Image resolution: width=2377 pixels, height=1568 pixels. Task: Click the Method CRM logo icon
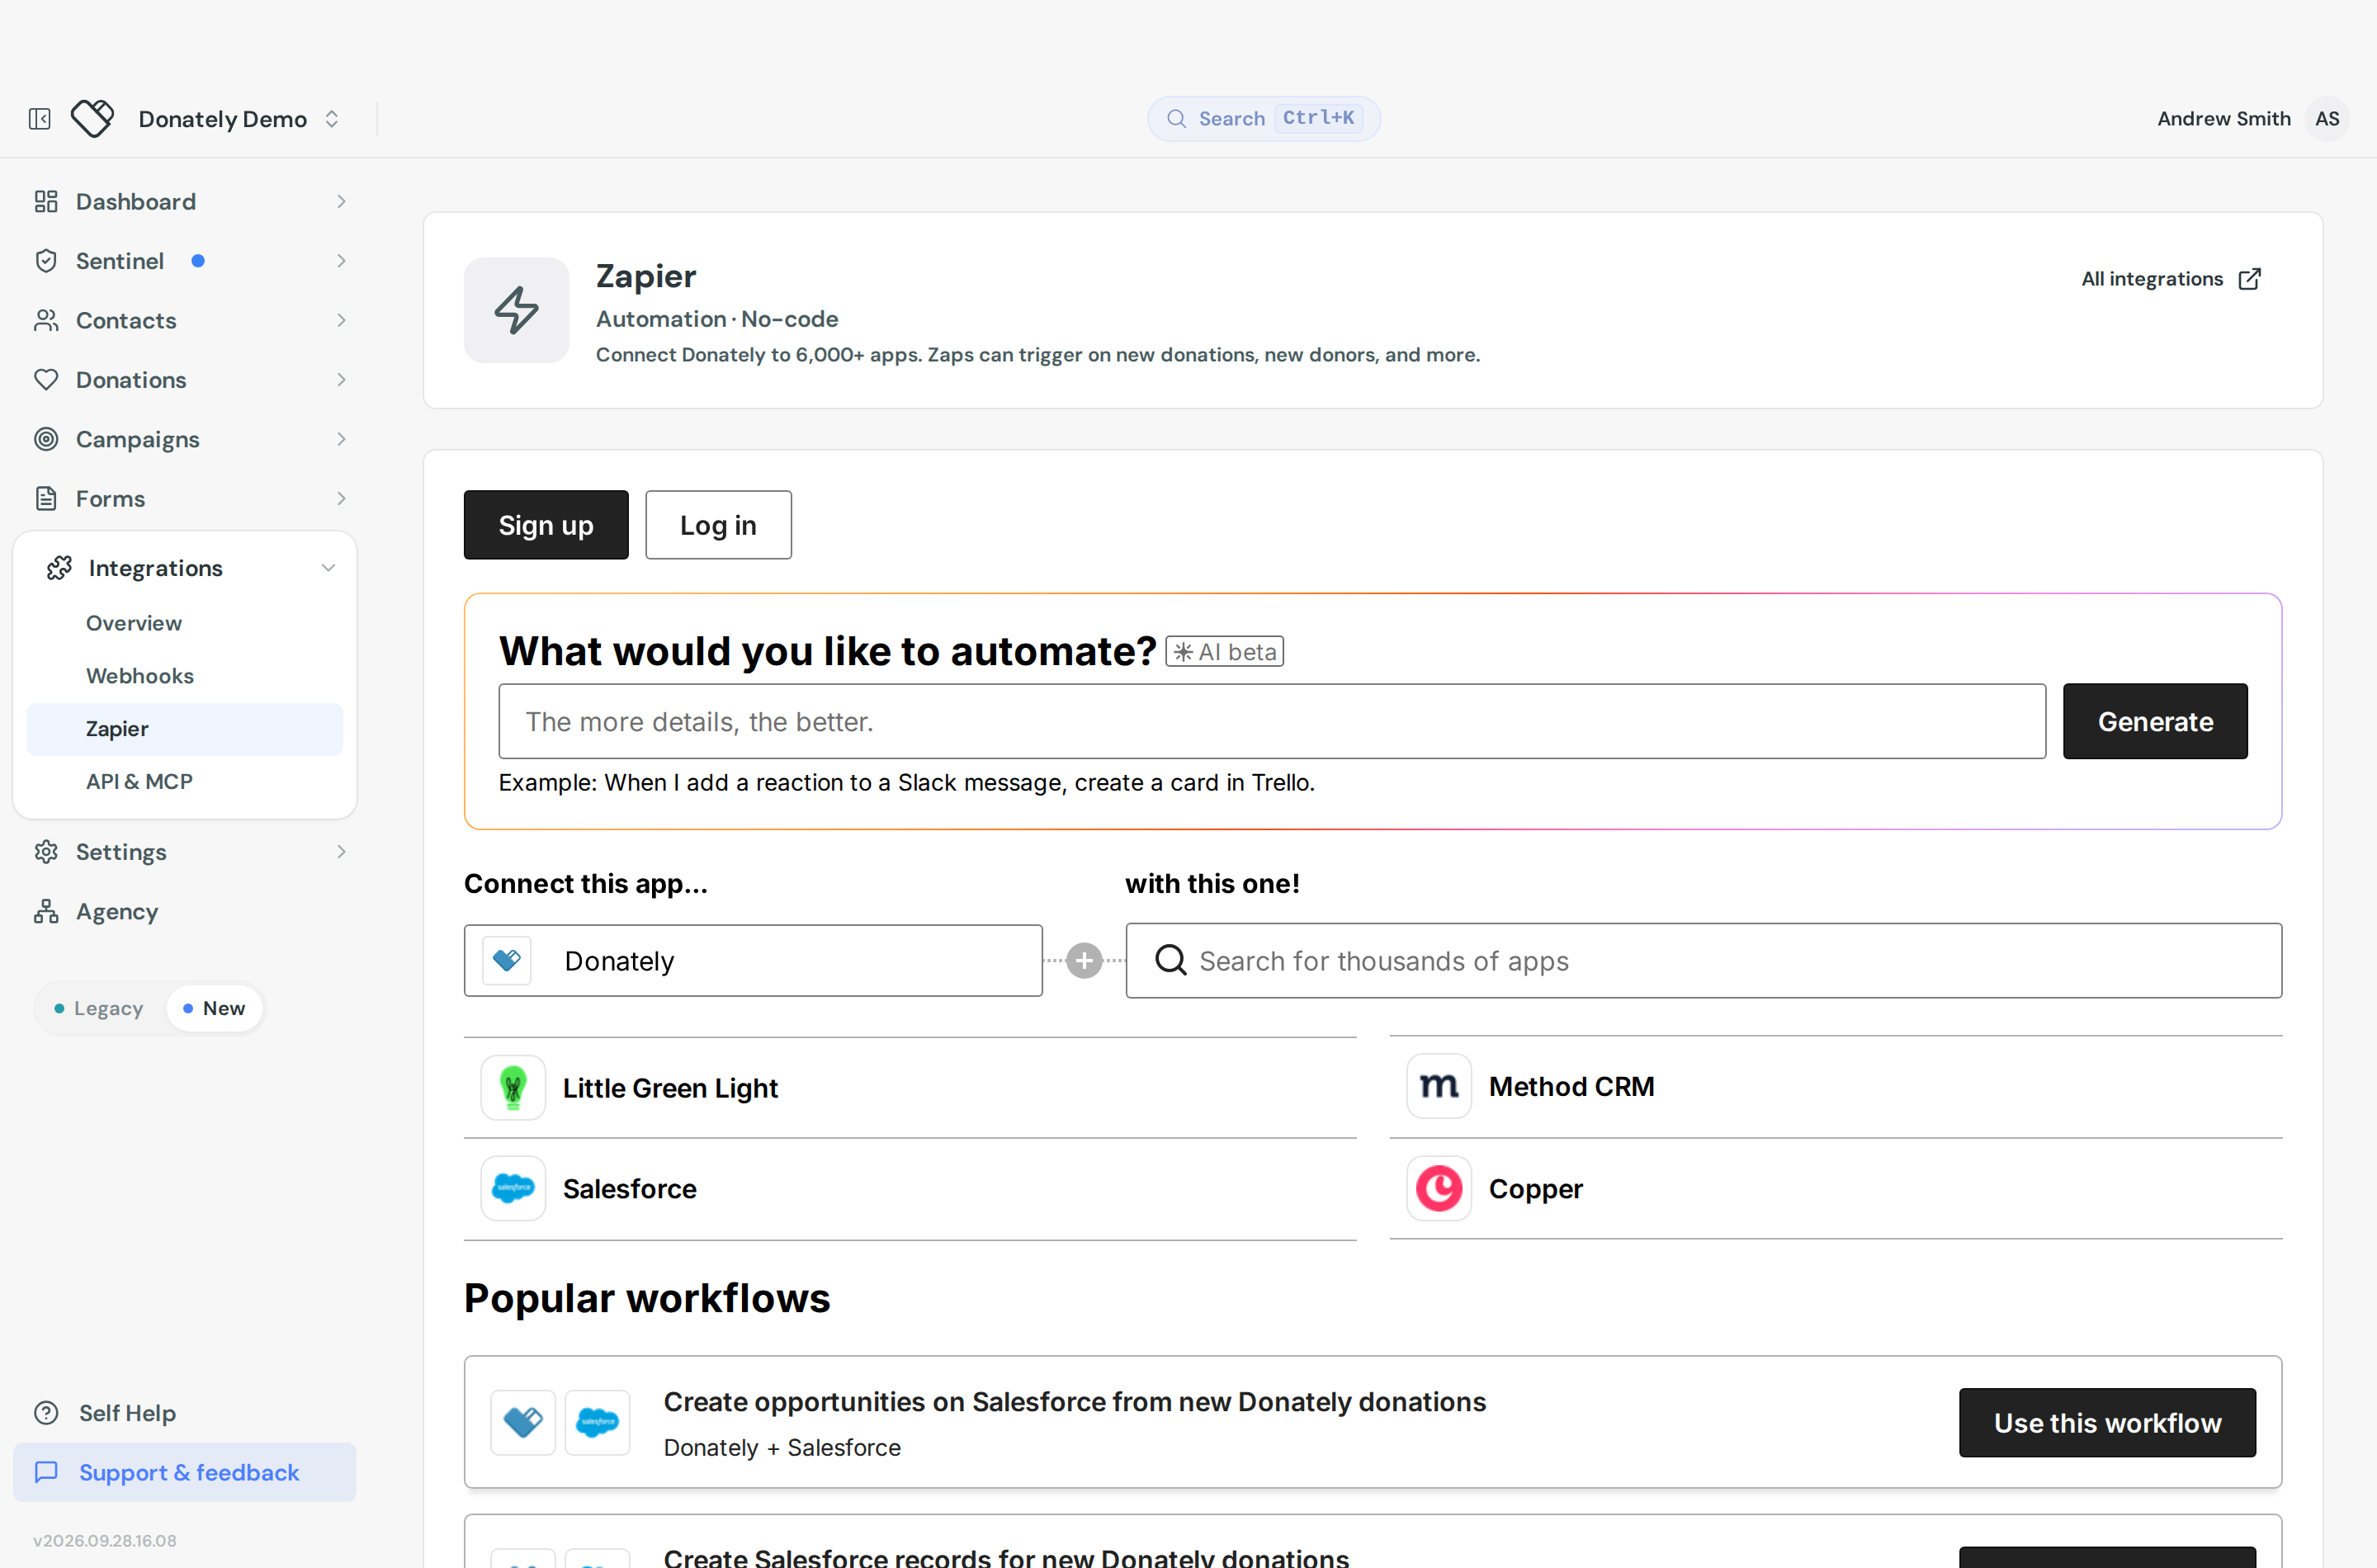coord(1439,1086)
